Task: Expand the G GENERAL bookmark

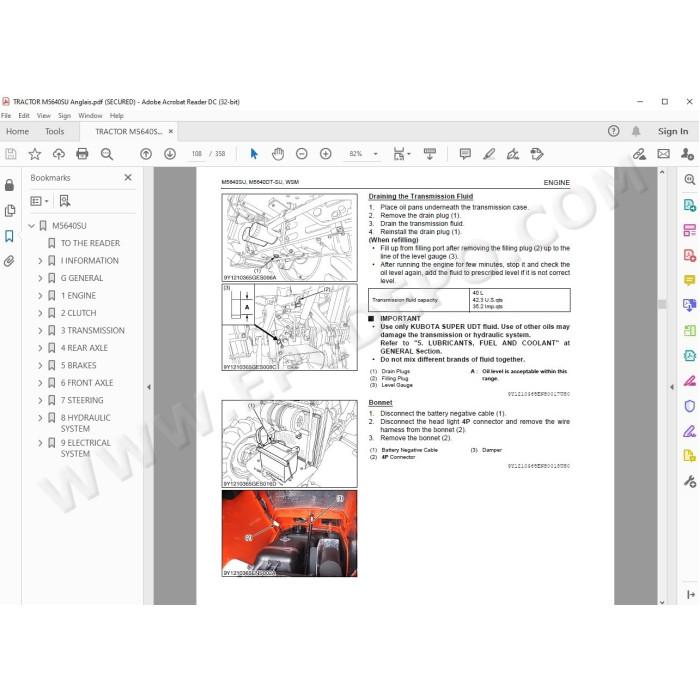Action: [40, 278]
